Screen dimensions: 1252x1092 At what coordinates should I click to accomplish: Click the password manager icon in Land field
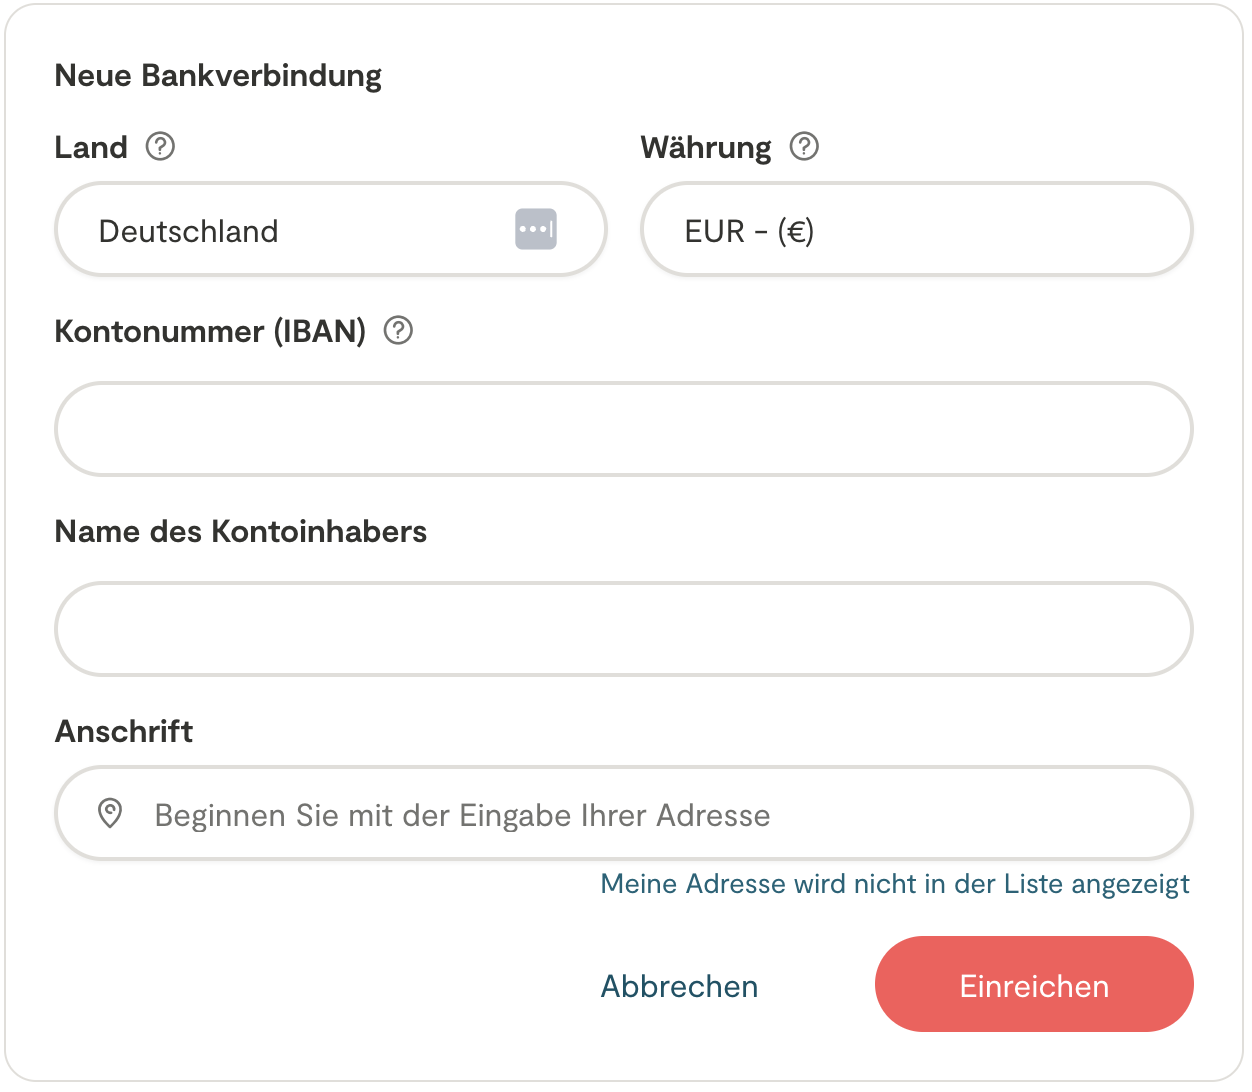[536, 229]
